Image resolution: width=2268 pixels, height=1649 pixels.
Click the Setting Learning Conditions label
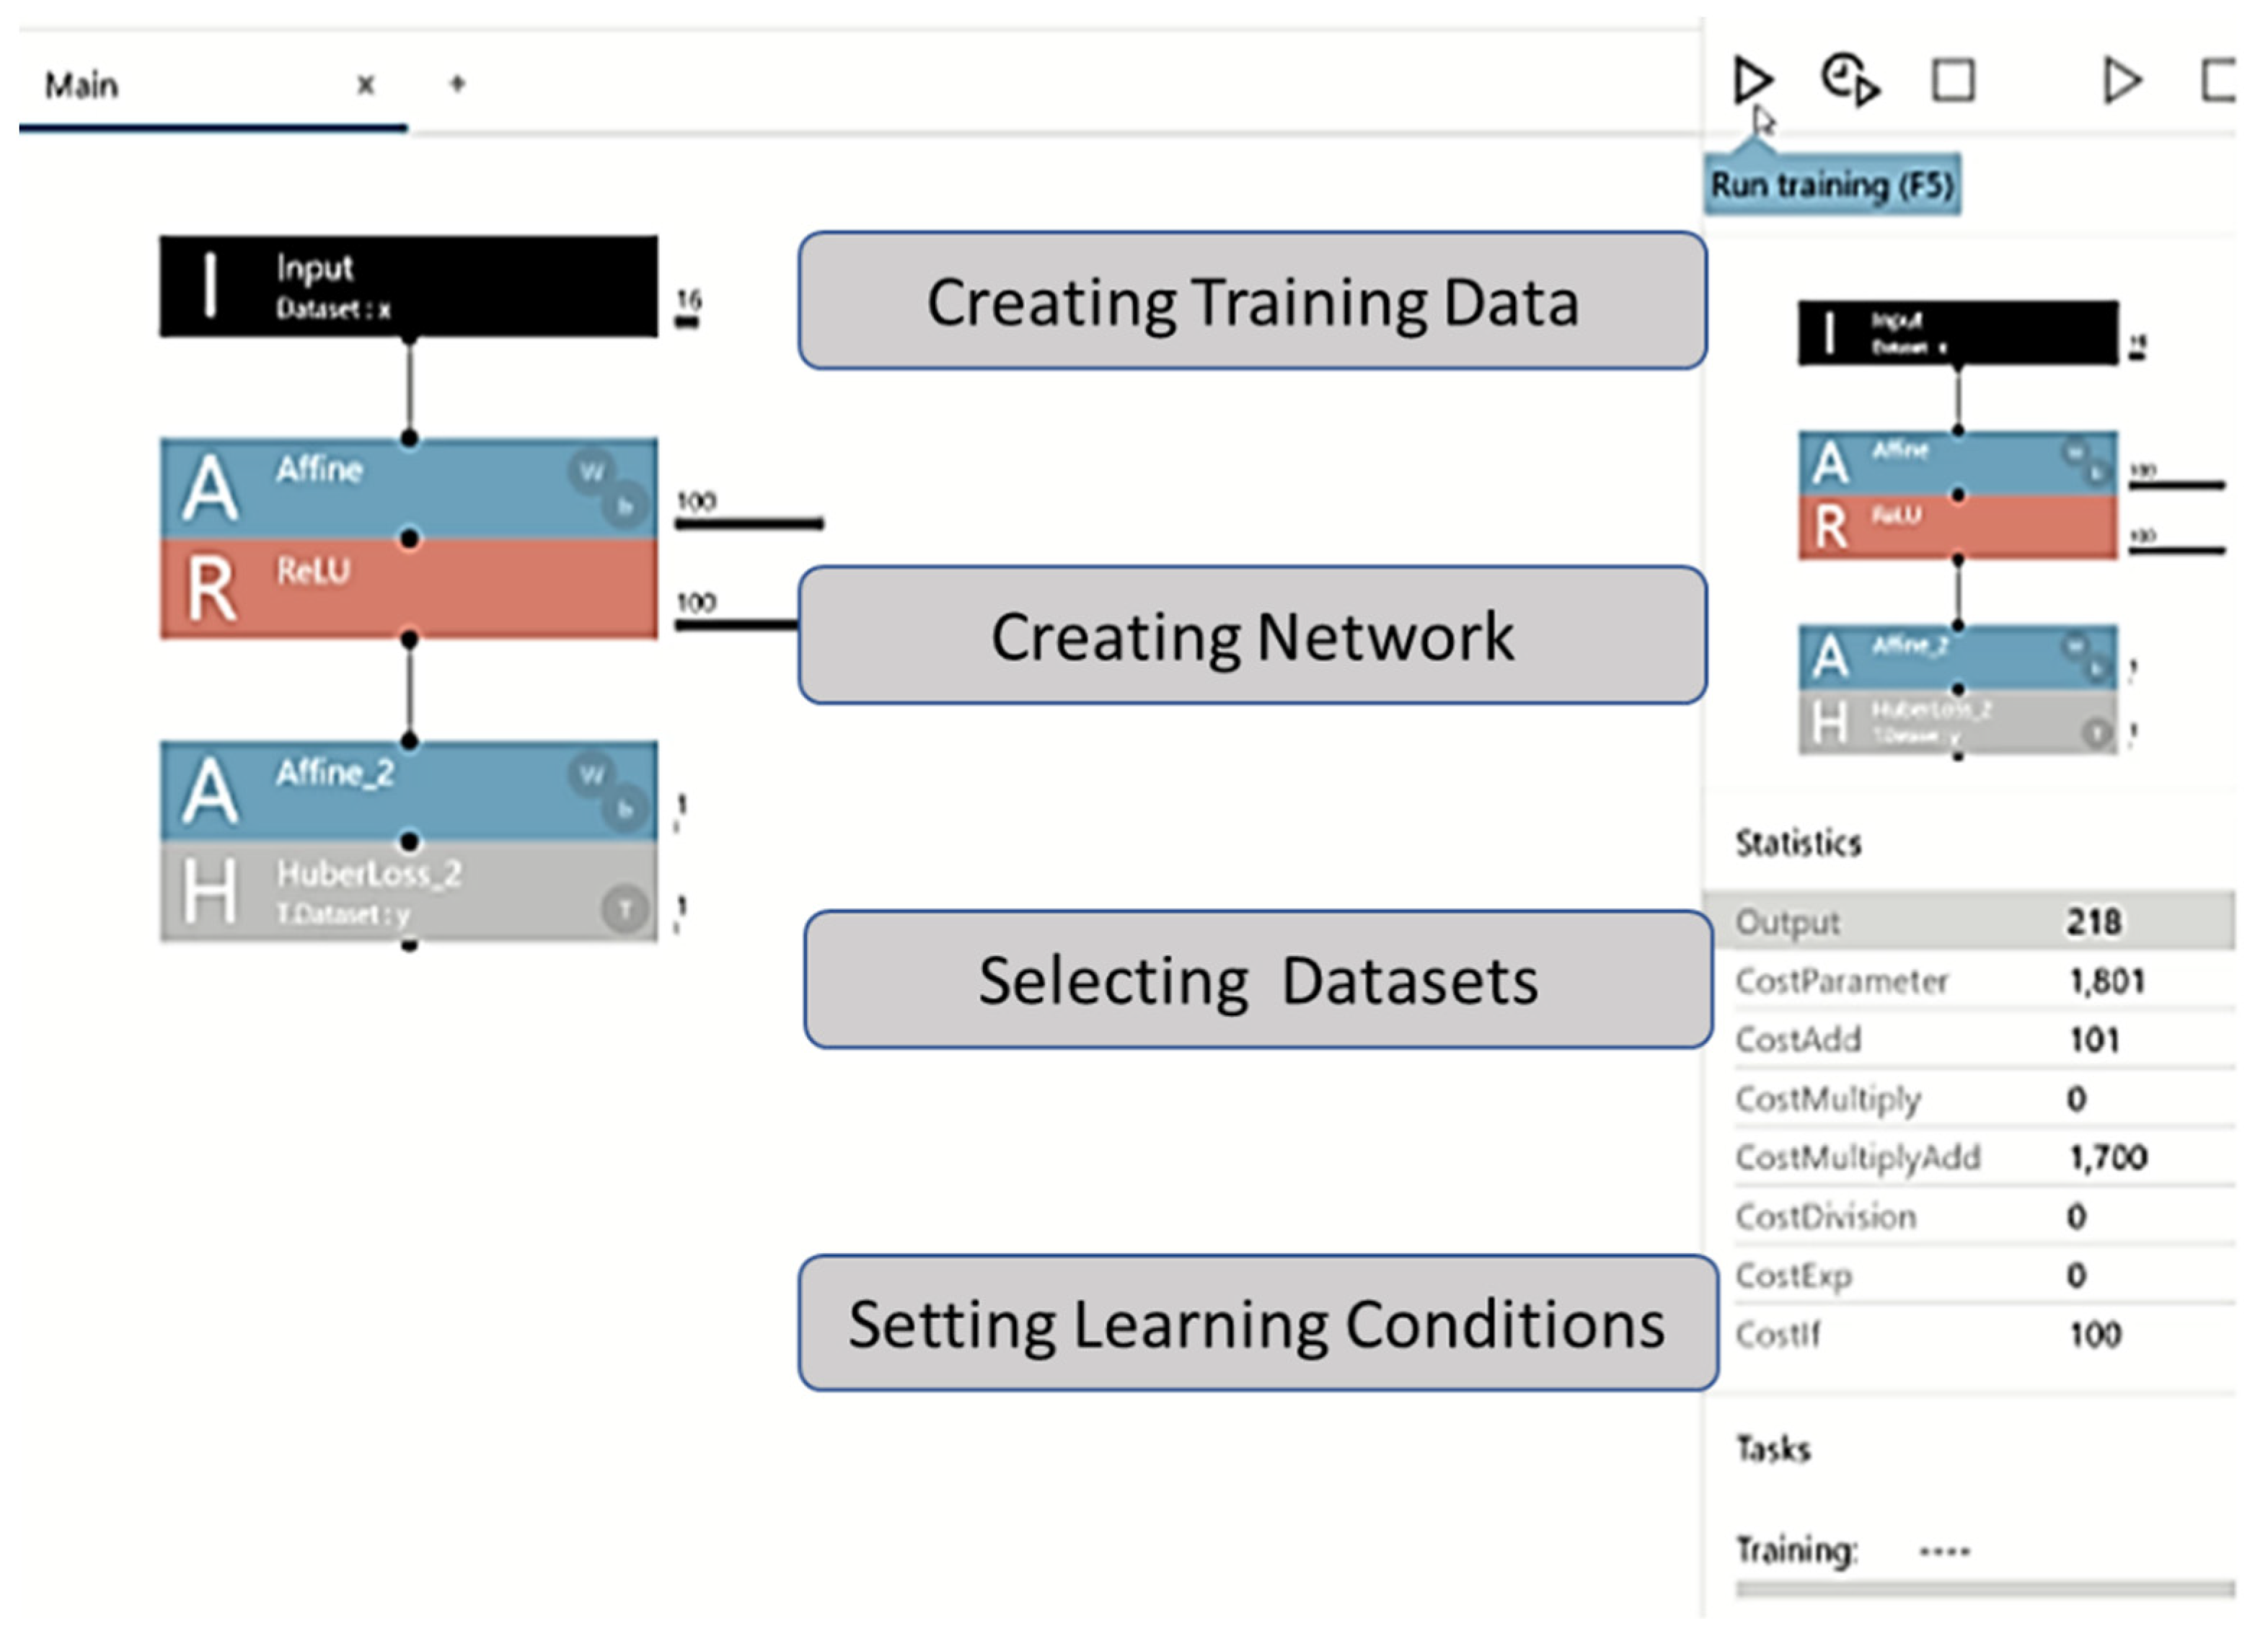pos(1257,1323)
